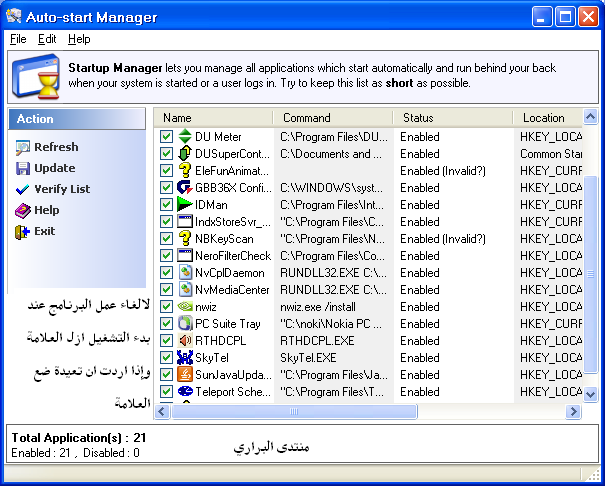This screenshot has height=486, width=605.
Task: Click the Refresh action label
Action: point(56,147)
